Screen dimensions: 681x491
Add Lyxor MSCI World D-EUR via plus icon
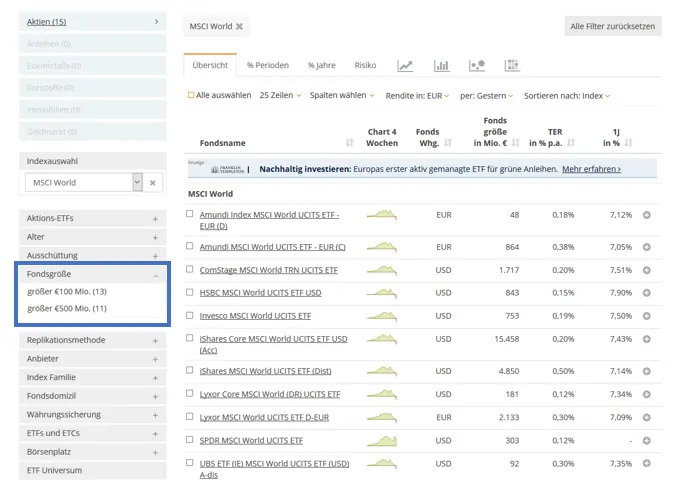pos(647,417)
